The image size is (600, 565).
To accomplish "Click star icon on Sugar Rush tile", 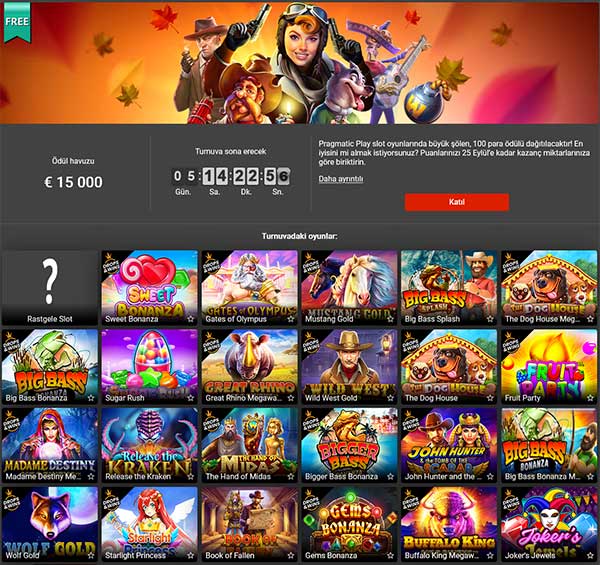I will 191,398.
